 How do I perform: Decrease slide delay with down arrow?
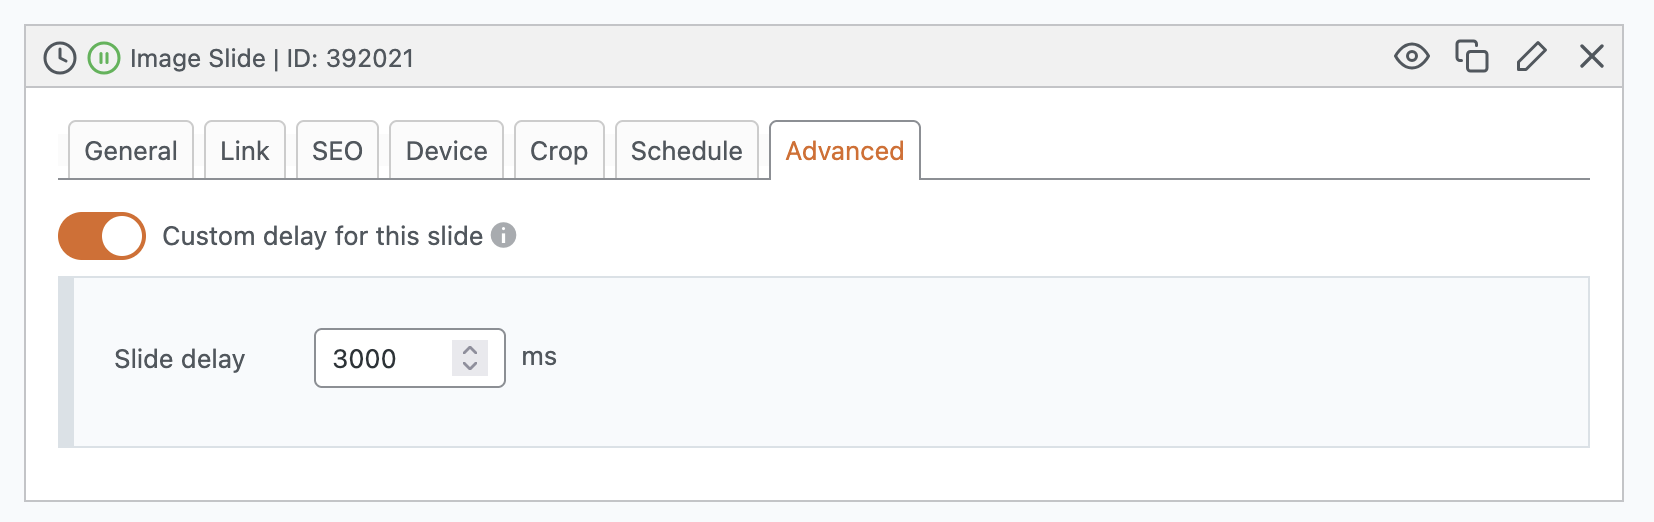click(470, 366)
